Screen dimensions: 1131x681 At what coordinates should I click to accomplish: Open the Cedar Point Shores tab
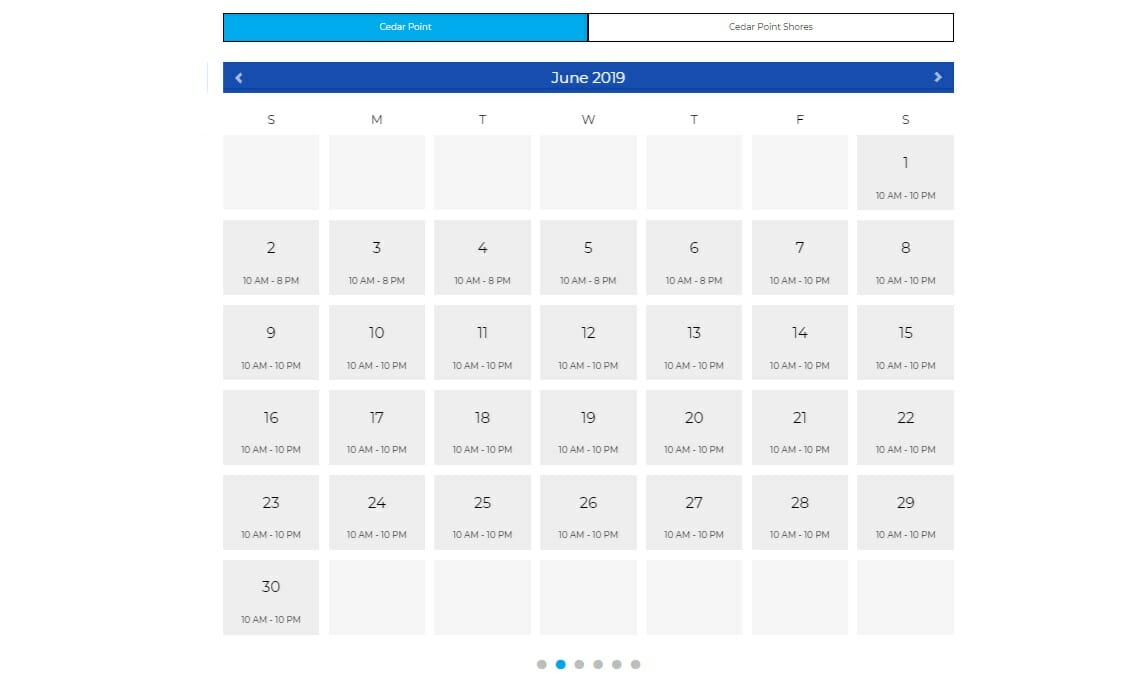770,27
